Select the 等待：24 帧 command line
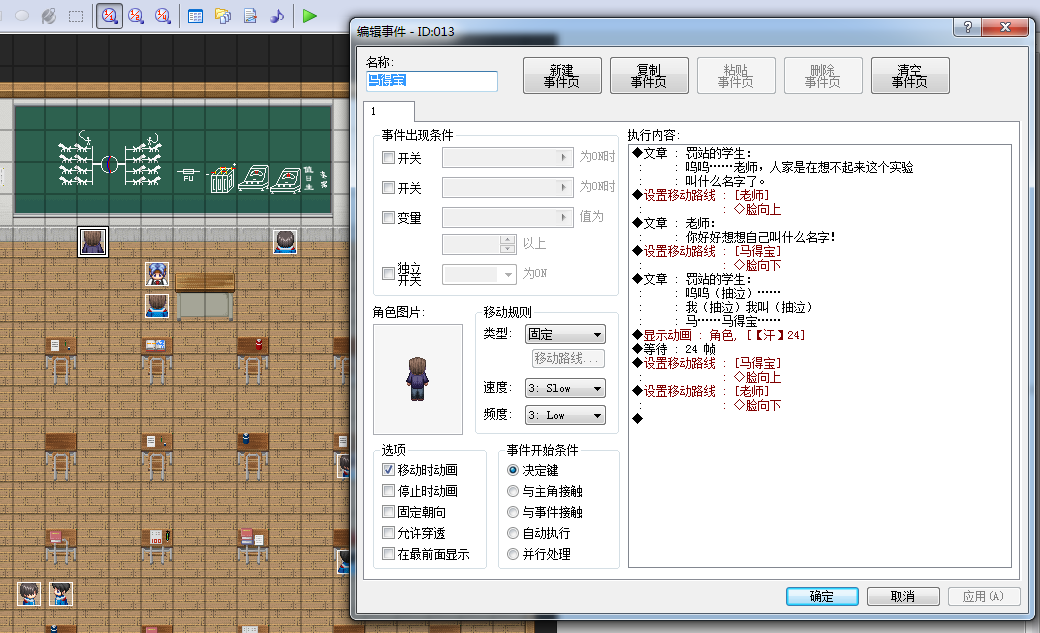Image resolution: width=1040 pixels, height=633 pixels. coord(675,349)
